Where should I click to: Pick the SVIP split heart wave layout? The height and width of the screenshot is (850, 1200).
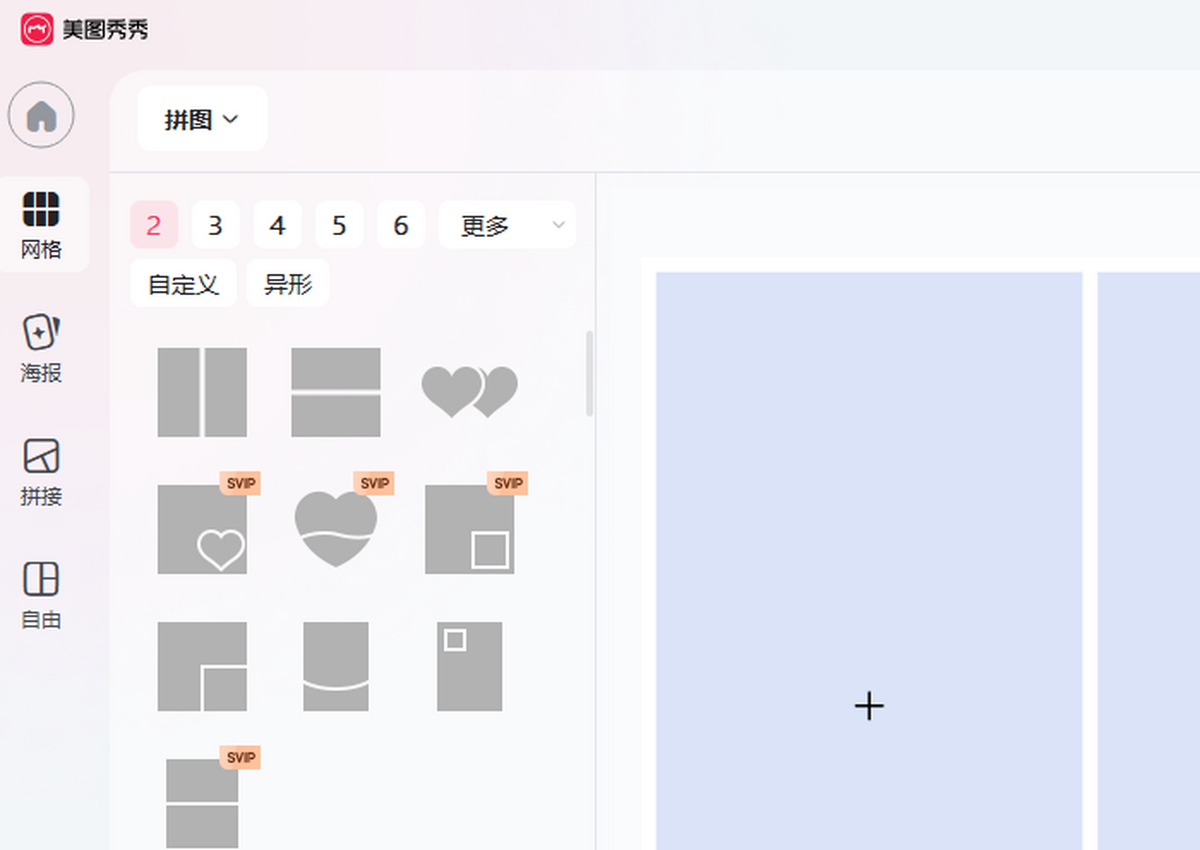336,529
